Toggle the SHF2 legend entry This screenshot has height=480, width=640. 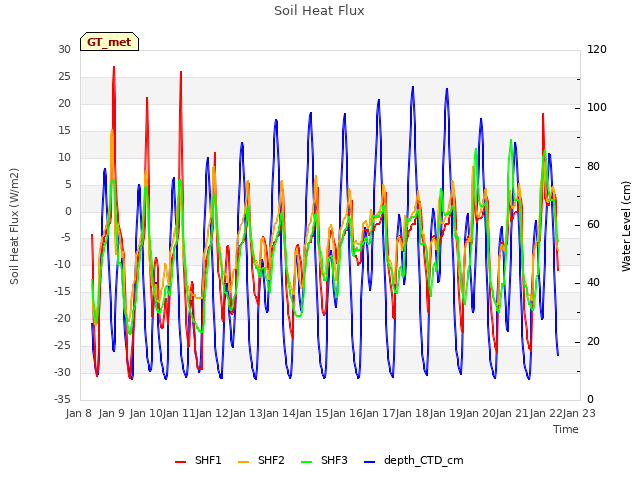point(261,460)
